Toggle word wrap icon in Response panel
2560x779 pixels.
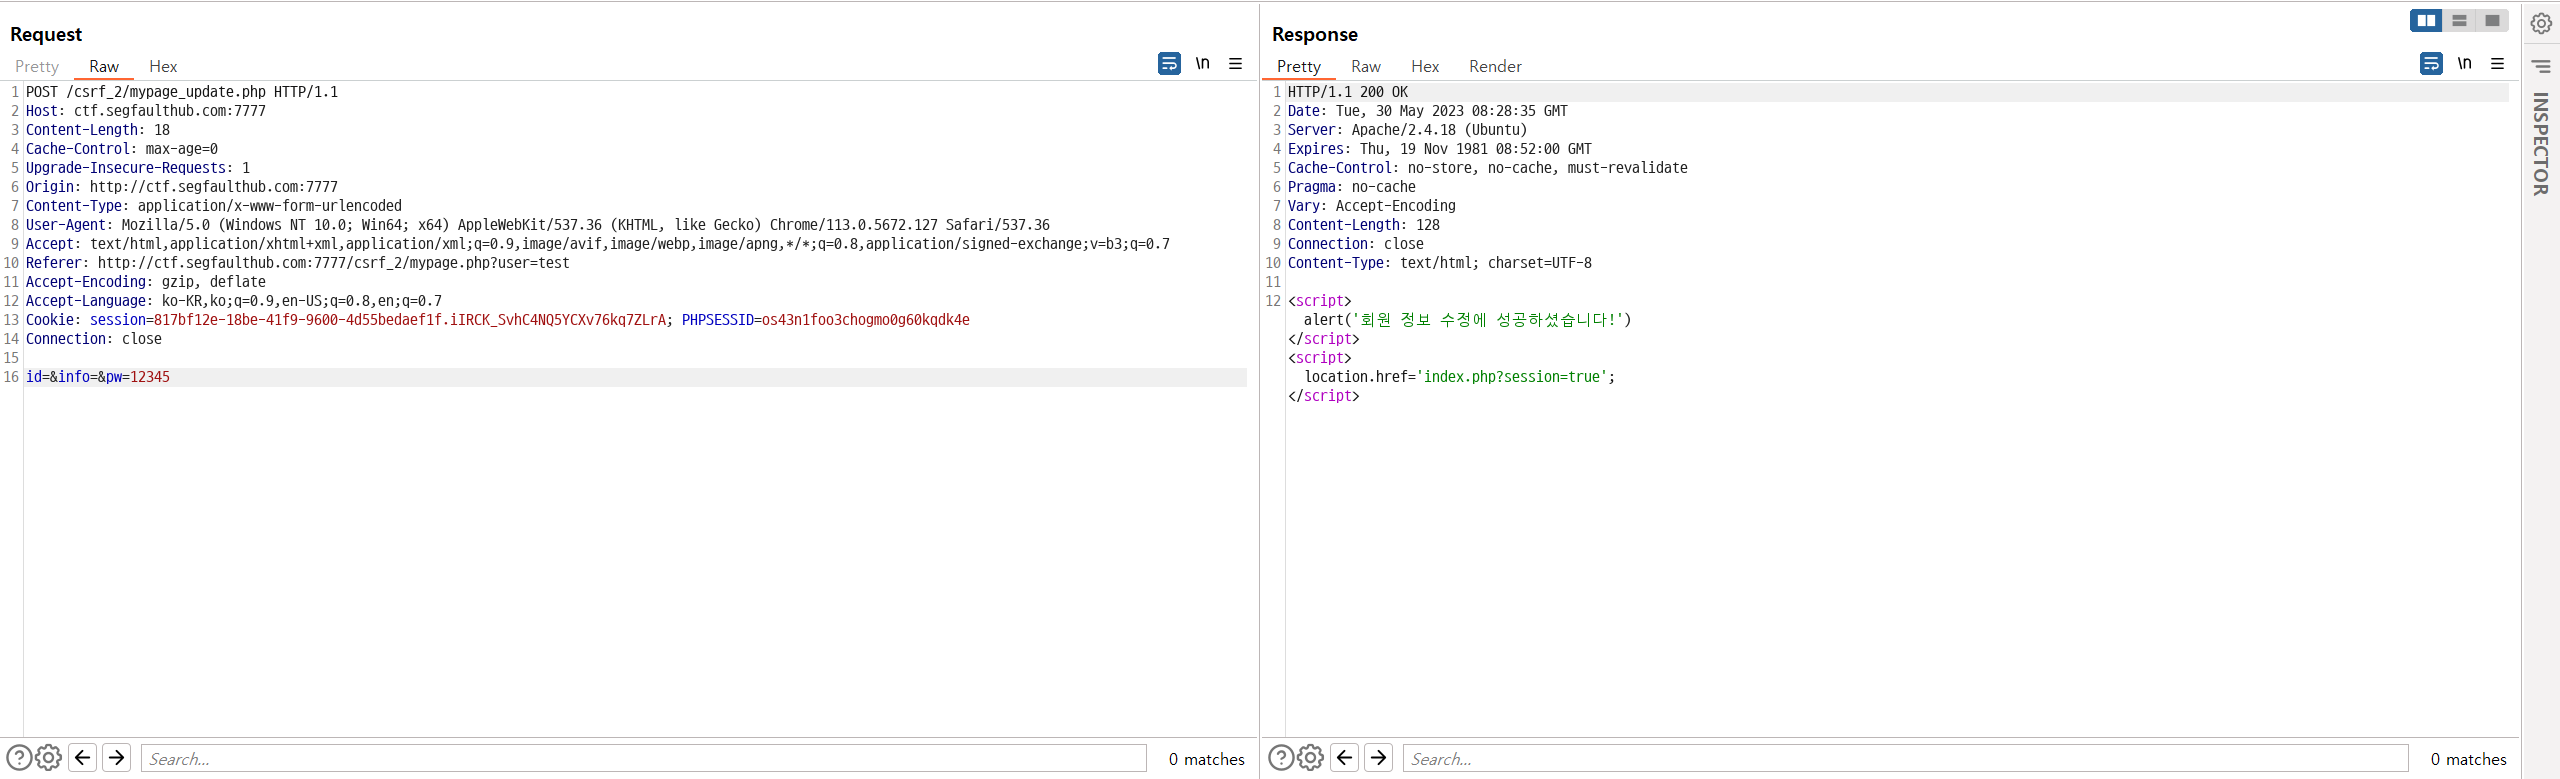2431,64
